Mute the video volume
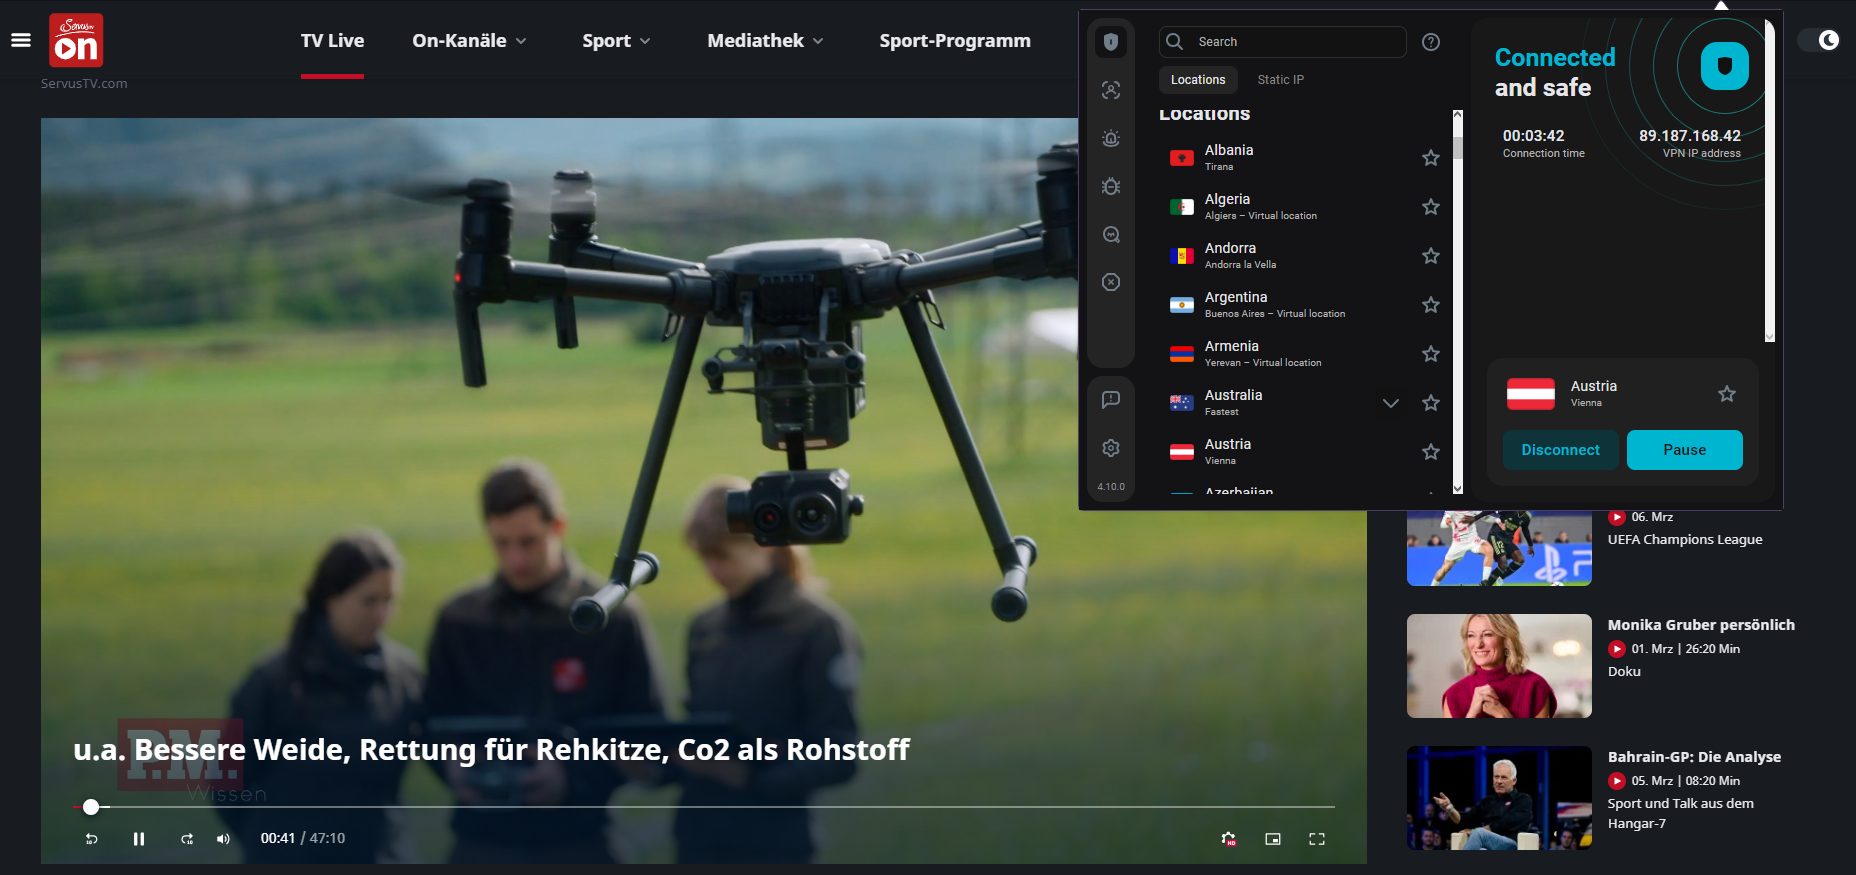 (x=223, y=839)
